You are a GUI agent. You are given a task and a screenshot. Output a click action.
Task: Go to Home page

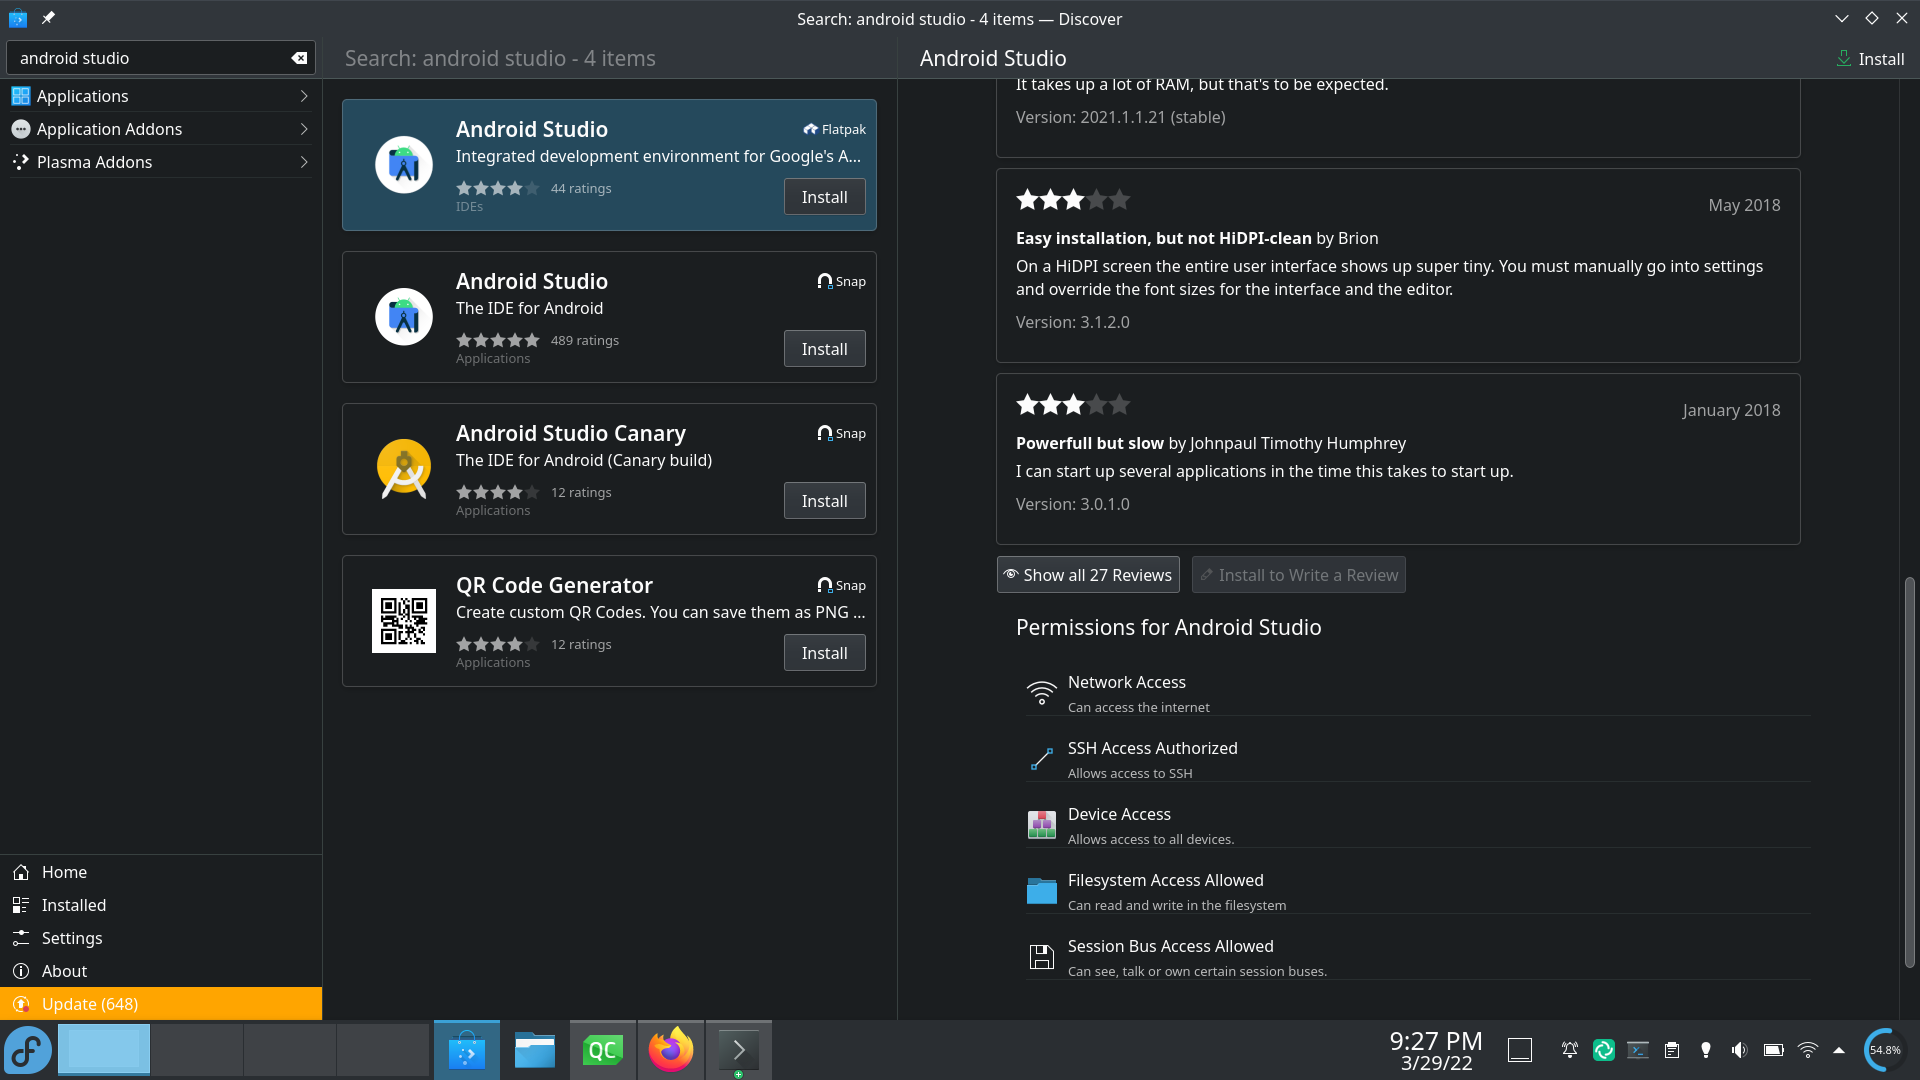pyautogui.click(x=161, y=872)
